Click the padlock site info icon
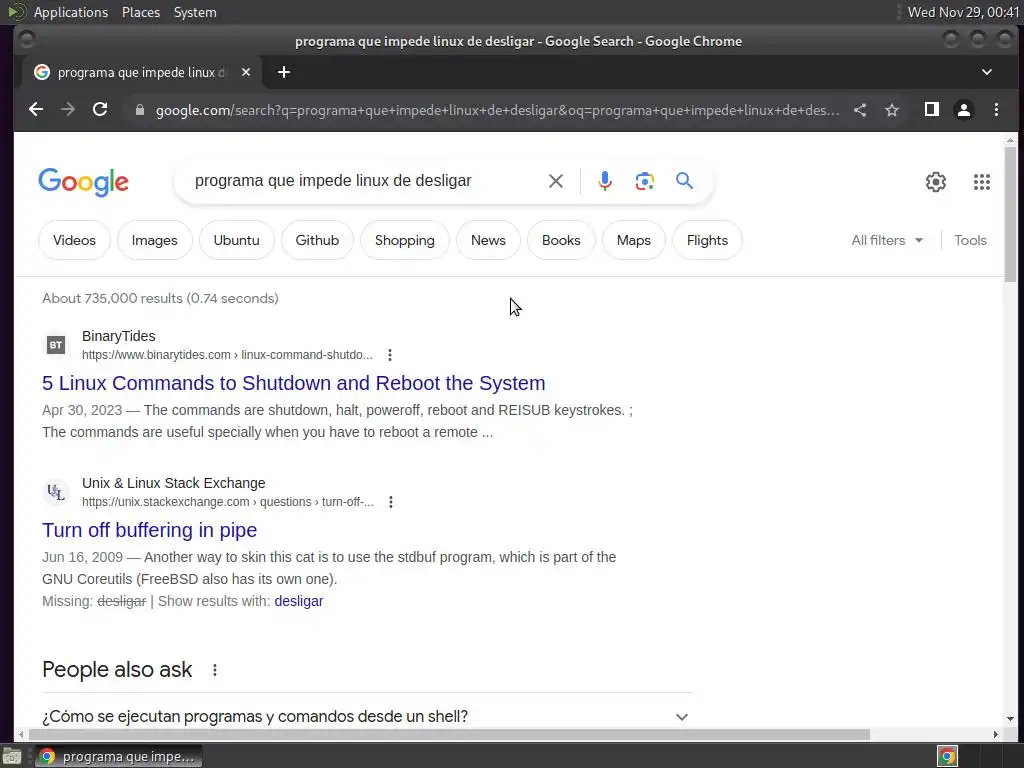 [x=139, y=110]
